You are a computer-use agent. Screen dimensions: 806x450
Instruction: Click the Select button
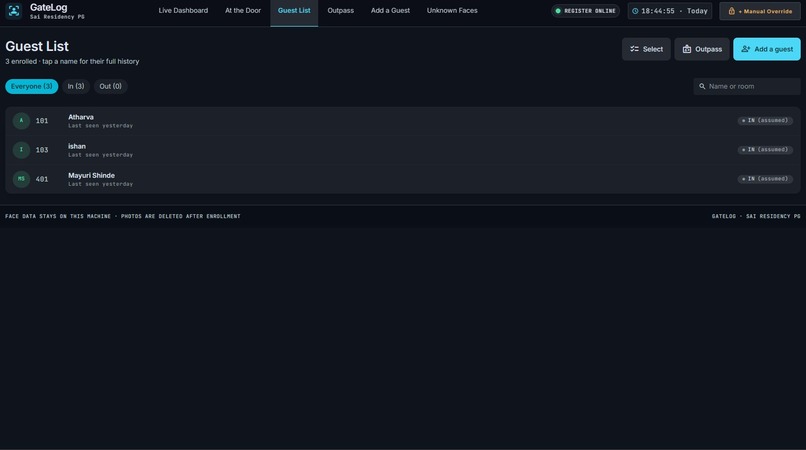pos(646,49)
